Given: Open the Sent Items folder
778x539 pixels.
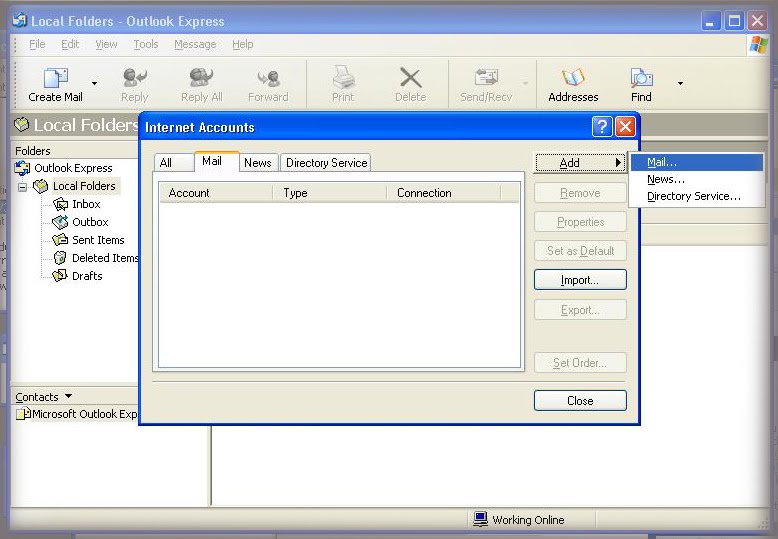Looking at the screenshot, I should [98, 240].
